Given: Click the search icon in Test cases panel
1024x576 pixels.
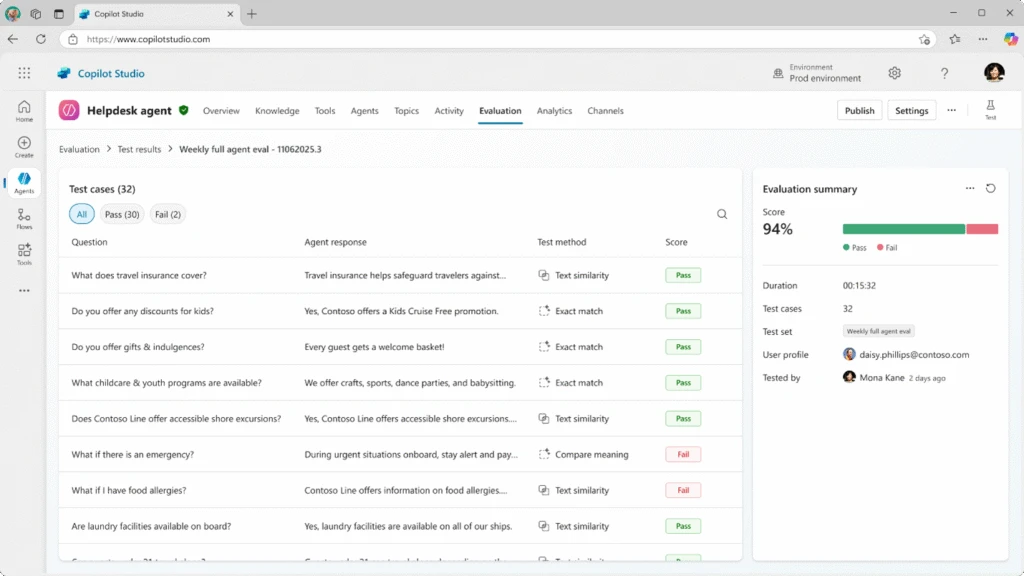Looking at the screenshot, I should point(722,213).
